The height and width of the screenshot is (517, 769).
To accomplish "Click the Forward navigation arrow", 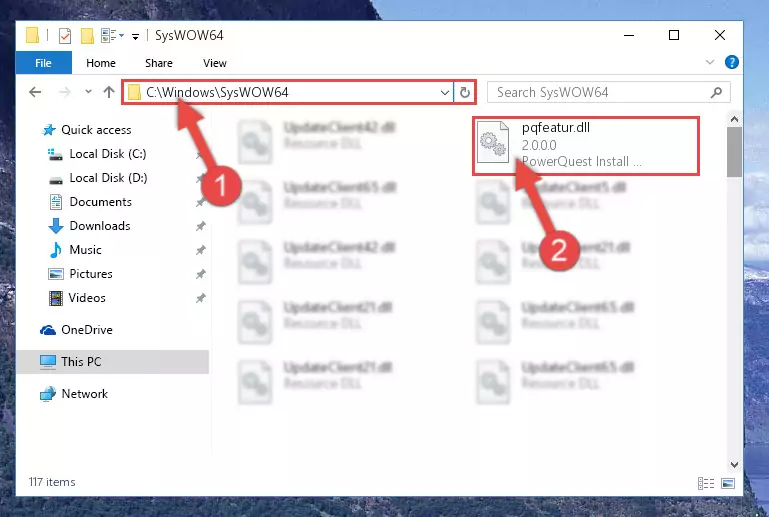I will [64, 92].
